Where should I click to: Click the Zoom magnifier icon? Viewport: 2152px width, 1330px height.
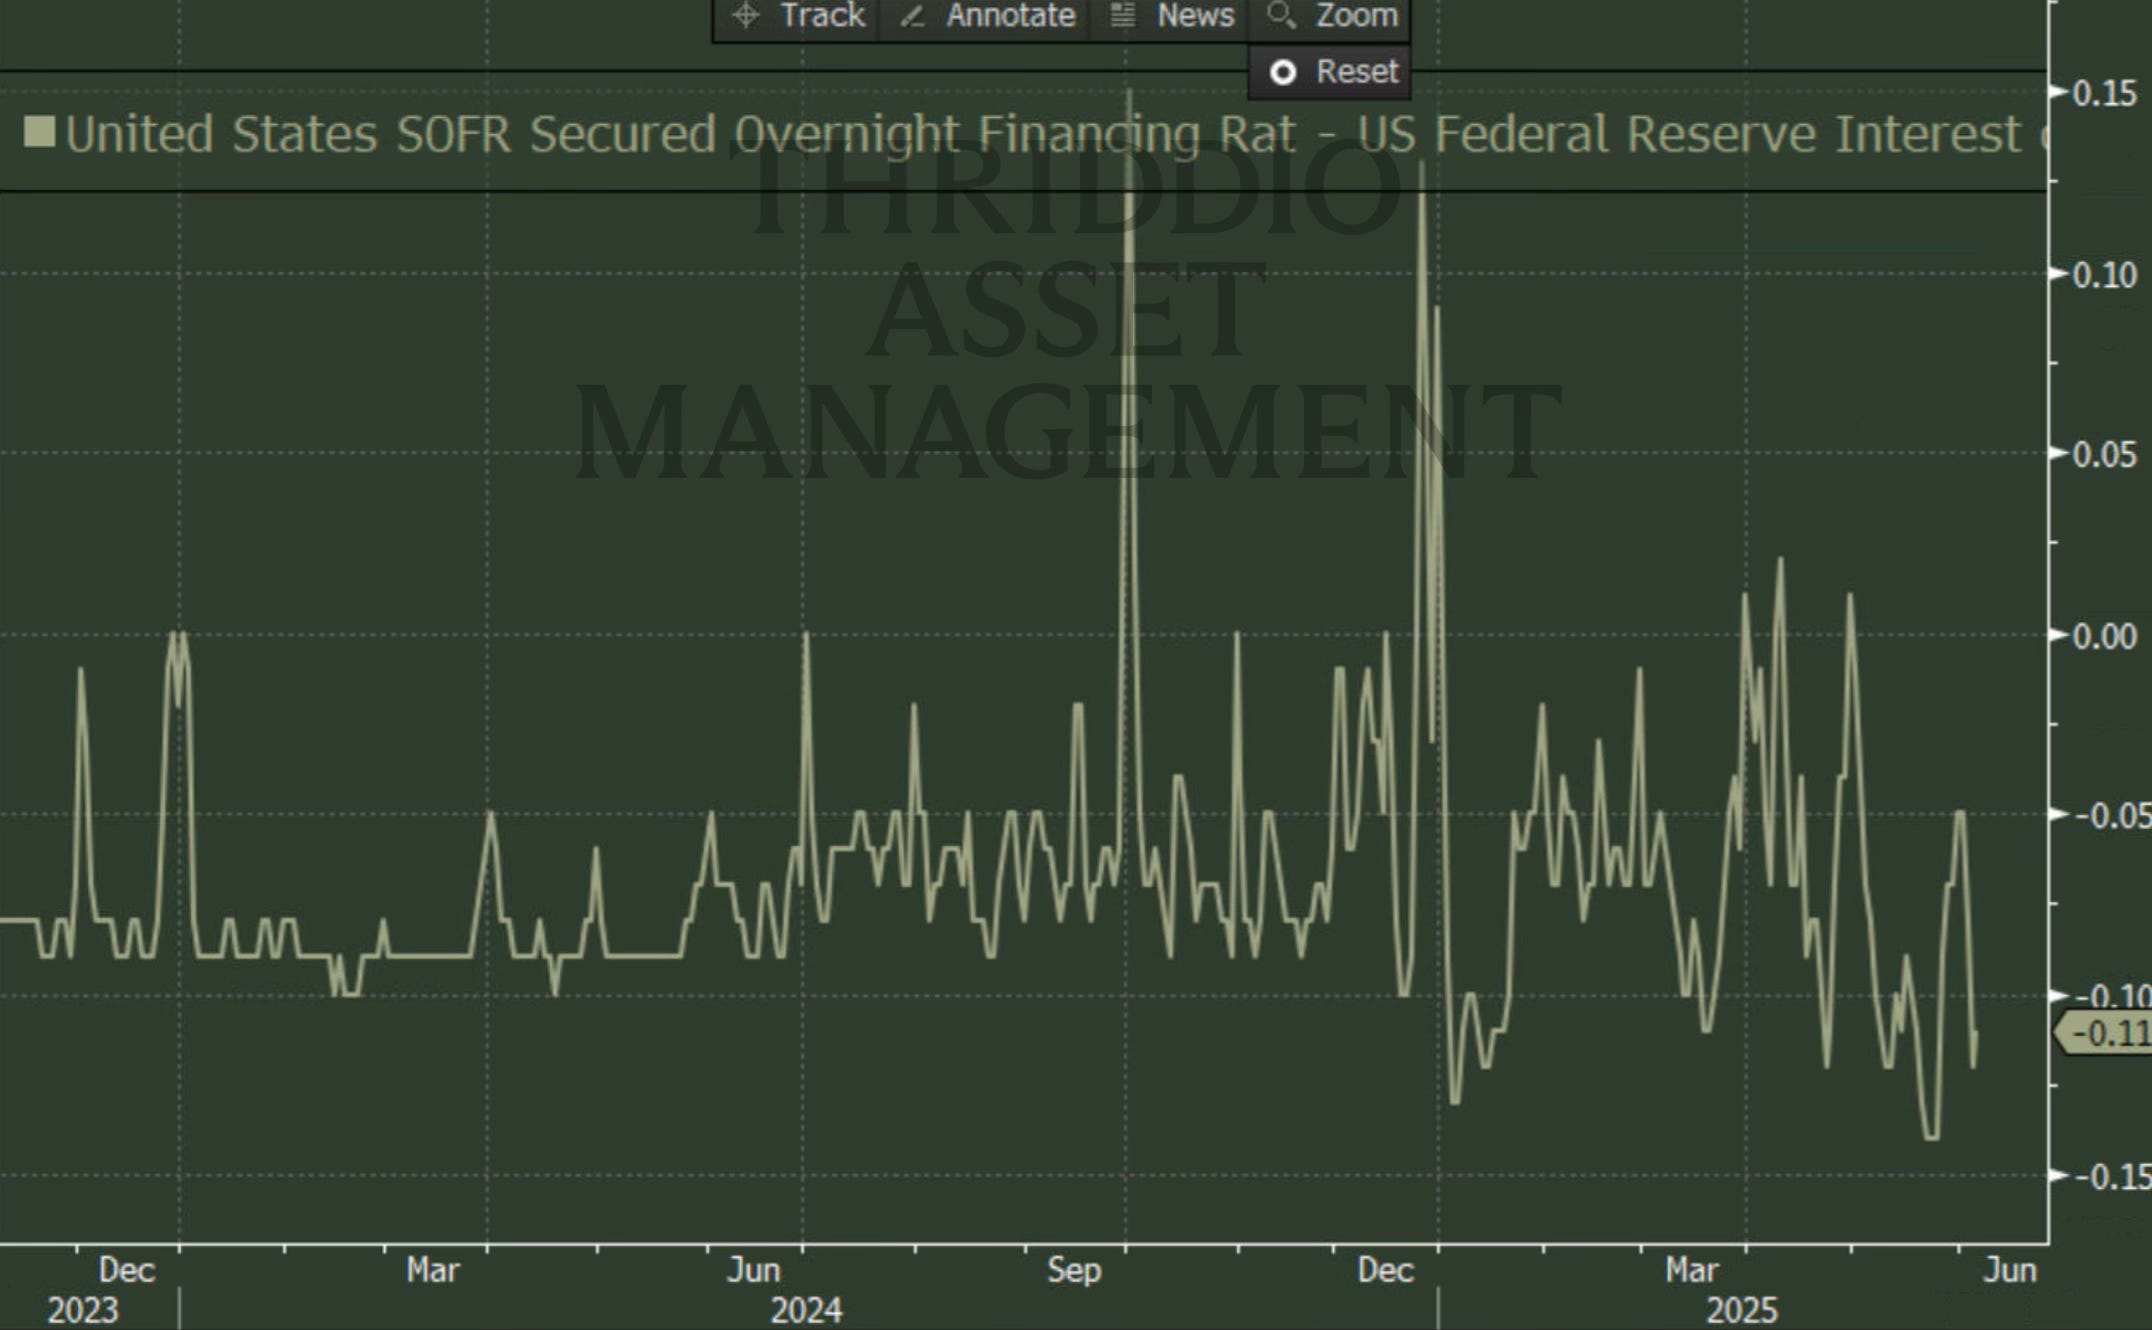tap(1281, 15)
